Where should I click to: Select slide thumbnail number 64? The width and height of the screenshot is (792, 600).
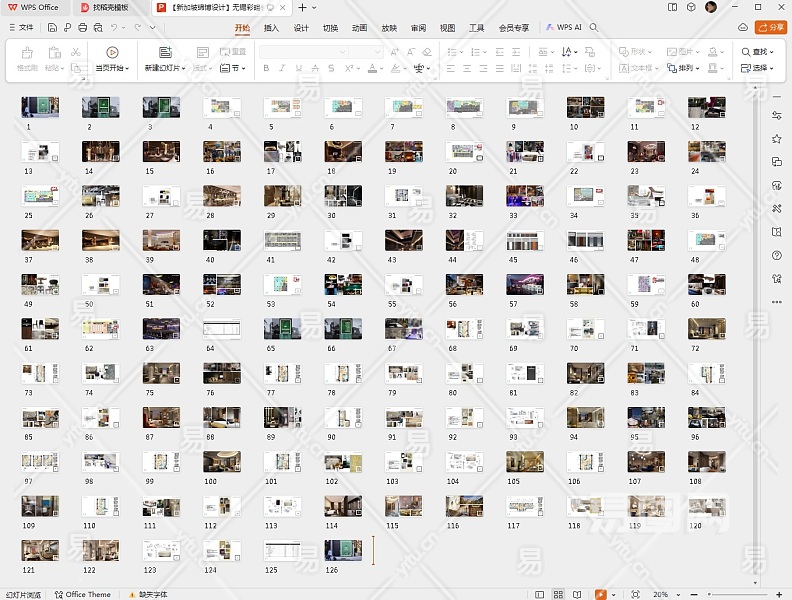pos(222,329)
